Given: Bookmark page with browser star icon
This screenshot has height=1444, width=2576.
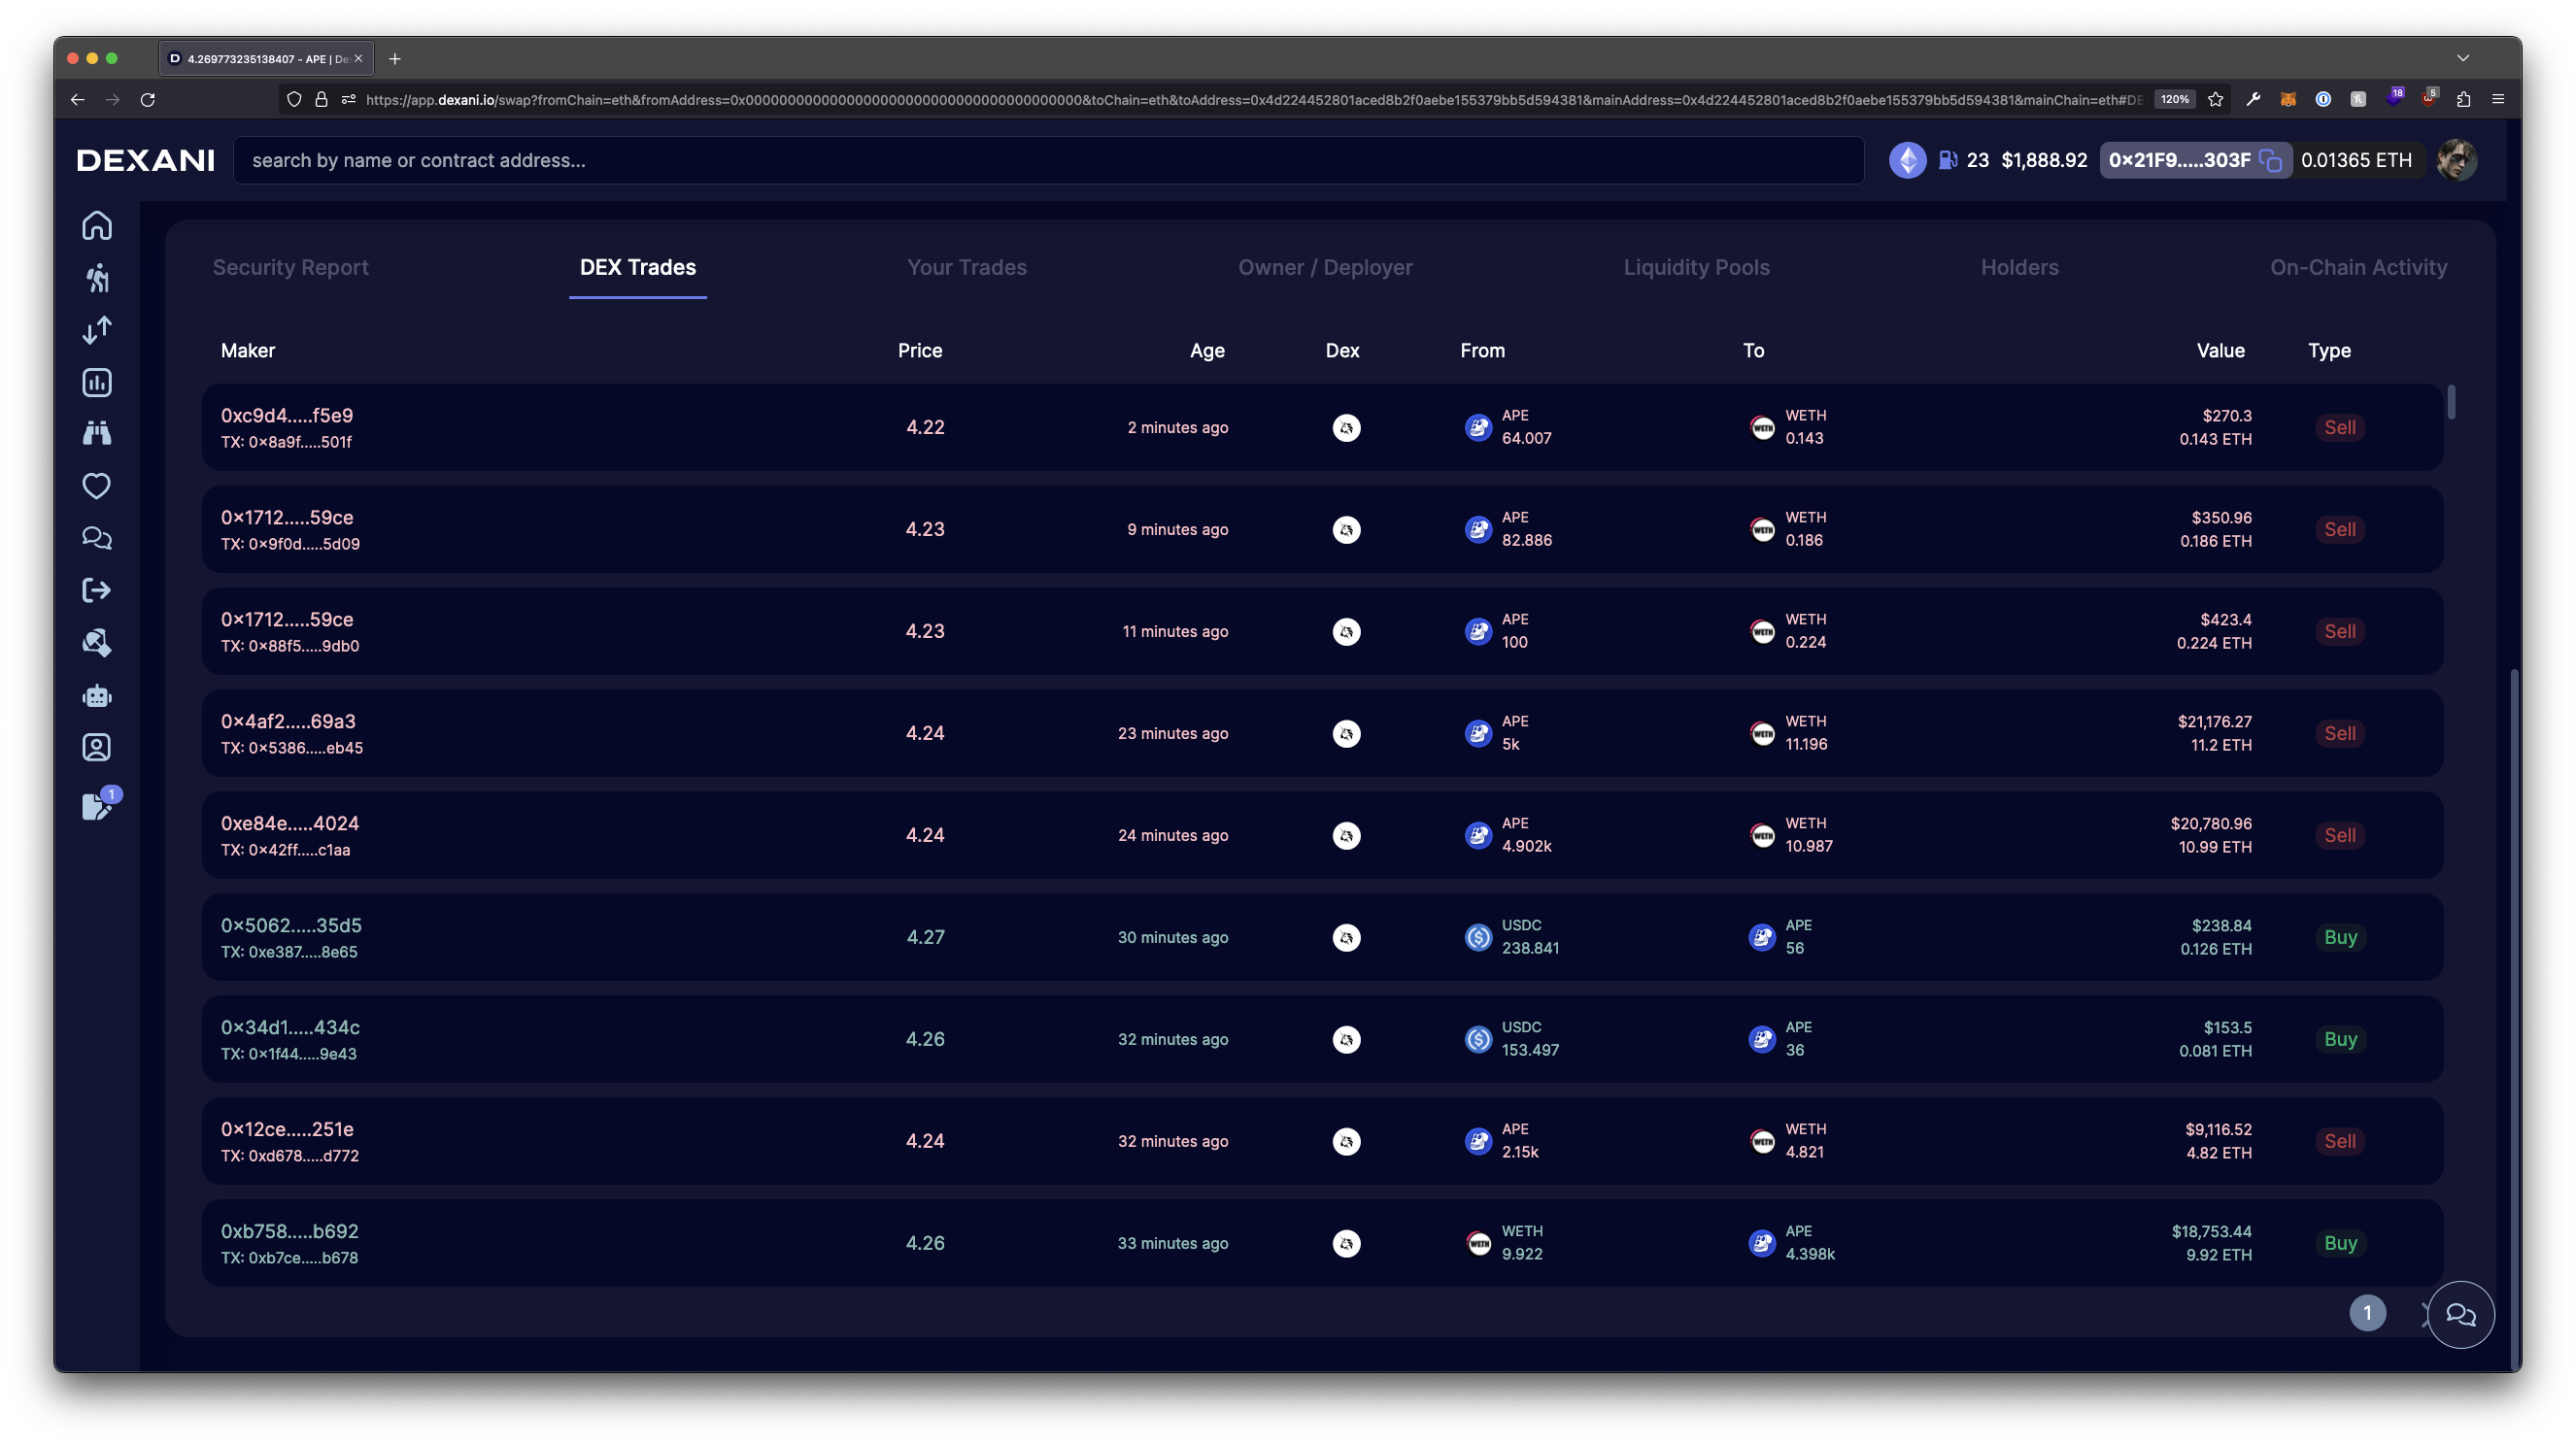Looking at the screenshot, I should tap(2215, 99).
